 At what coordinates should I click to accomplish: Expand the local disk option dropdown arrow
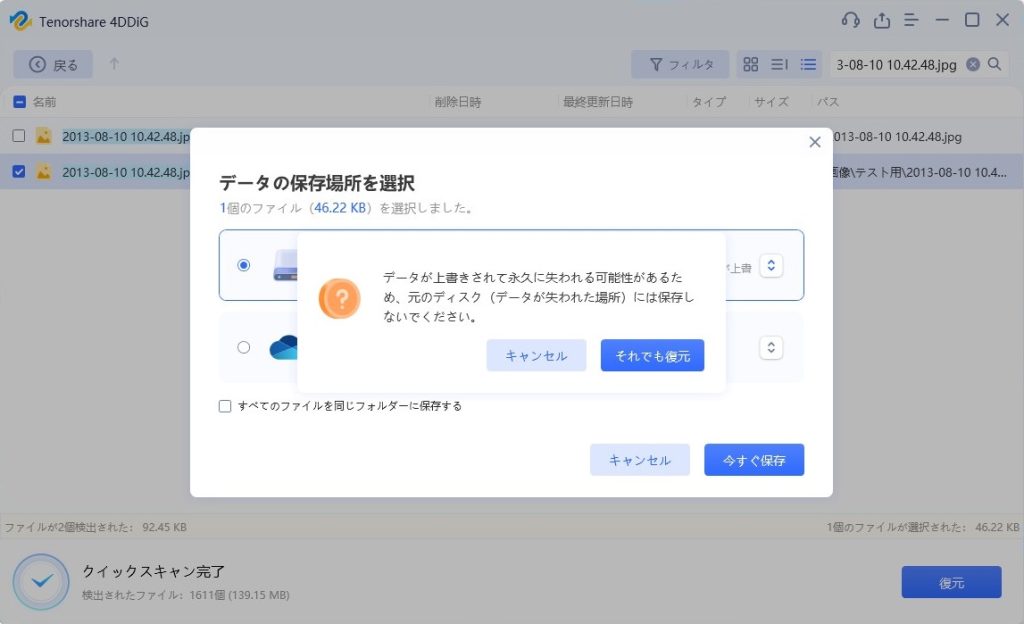pyautogui.click(x=770, y=265)
